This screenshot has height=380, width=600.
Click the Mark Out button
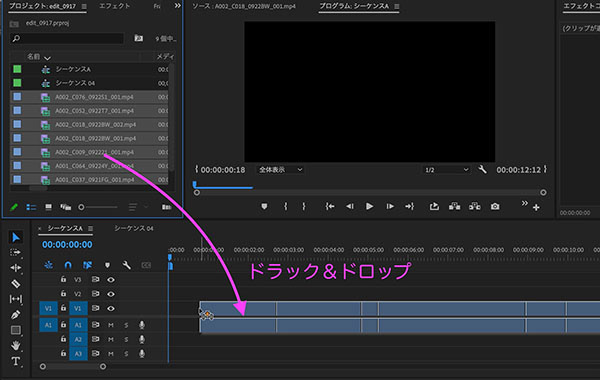[304, 207]
